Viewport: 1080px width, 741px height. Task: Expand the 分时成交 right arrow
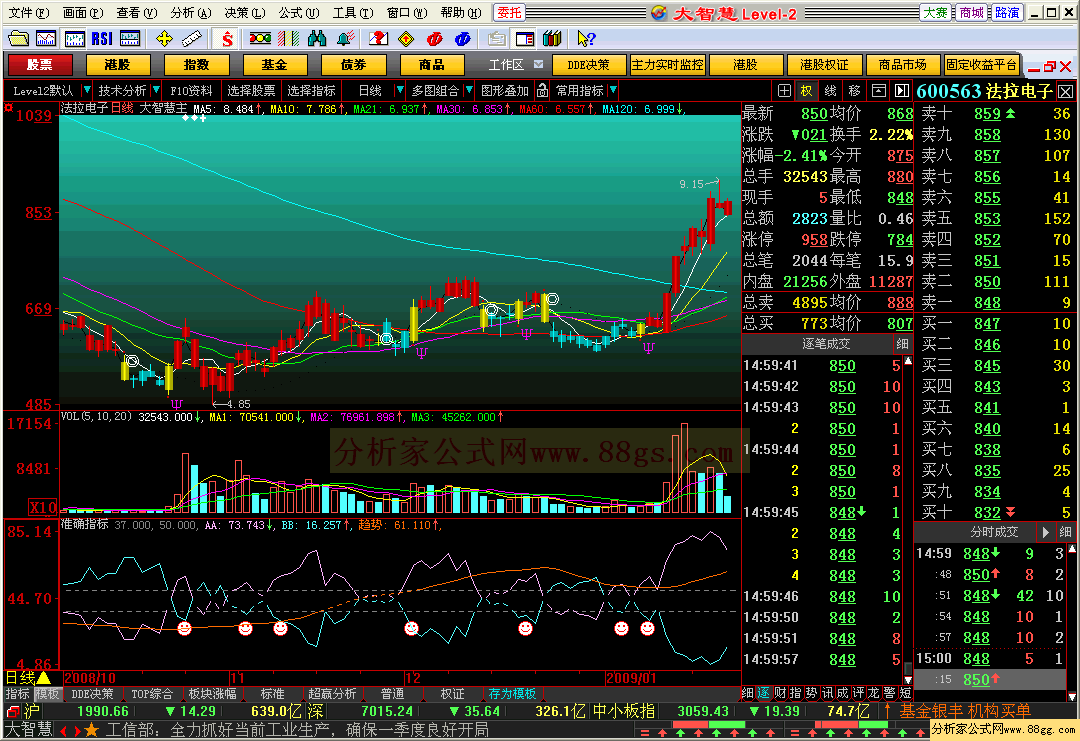coord(1046,532)
